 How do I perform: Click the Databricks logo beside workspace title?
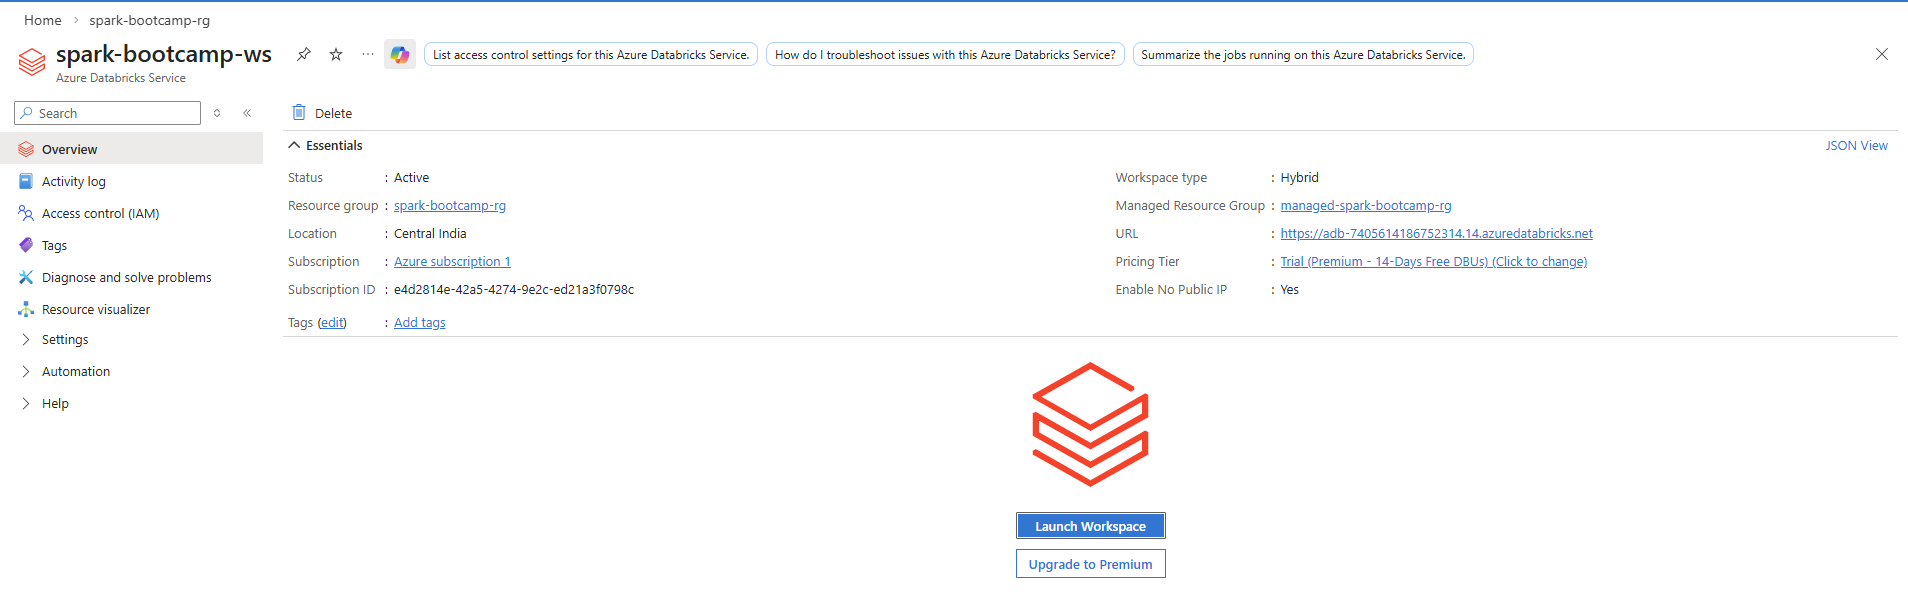click(32, 62)
